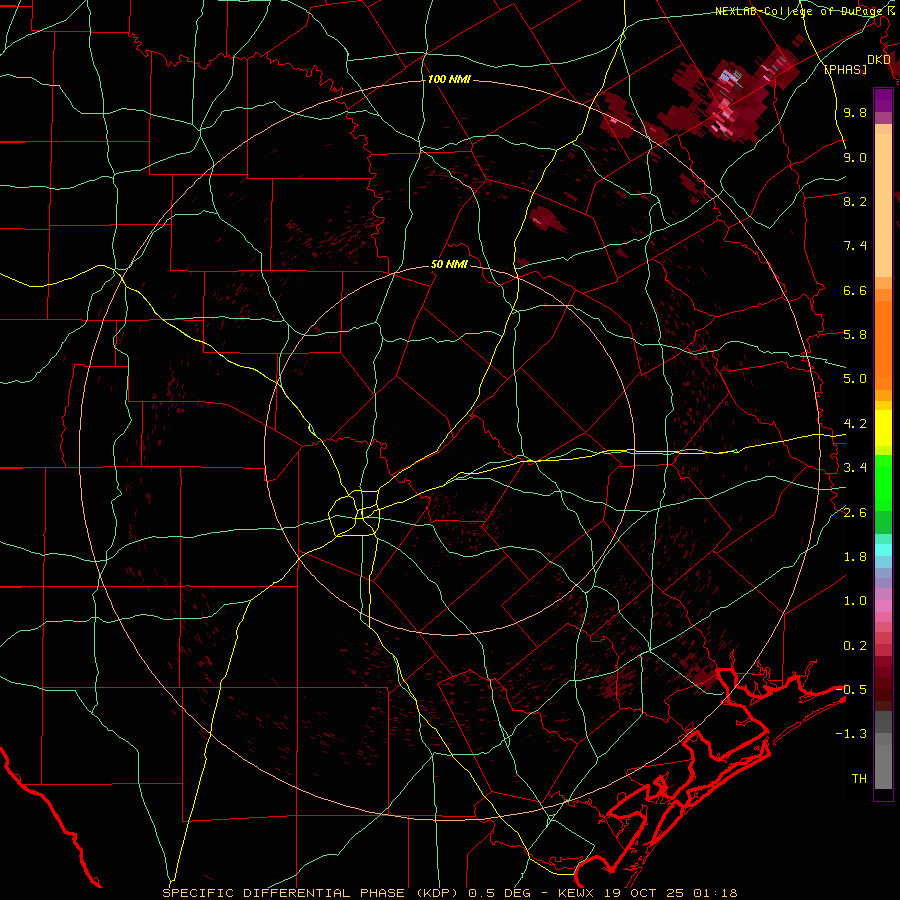
Task: Click the 5.0 value on the legend
Action: 855,379
